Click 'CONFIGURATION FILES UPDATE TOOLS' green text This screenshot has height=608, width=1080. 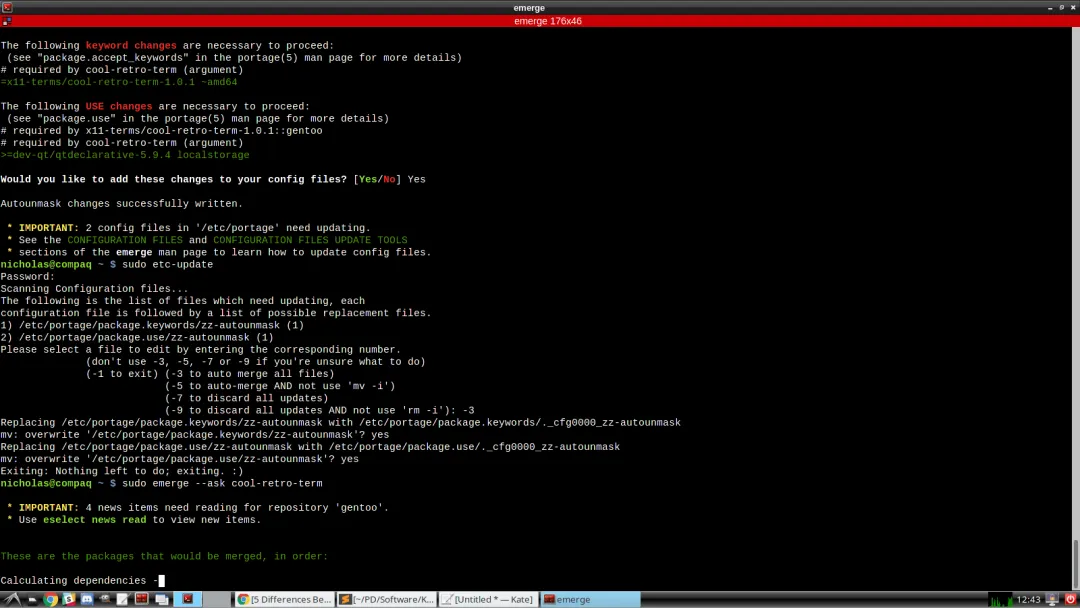(x=310, y=240)
